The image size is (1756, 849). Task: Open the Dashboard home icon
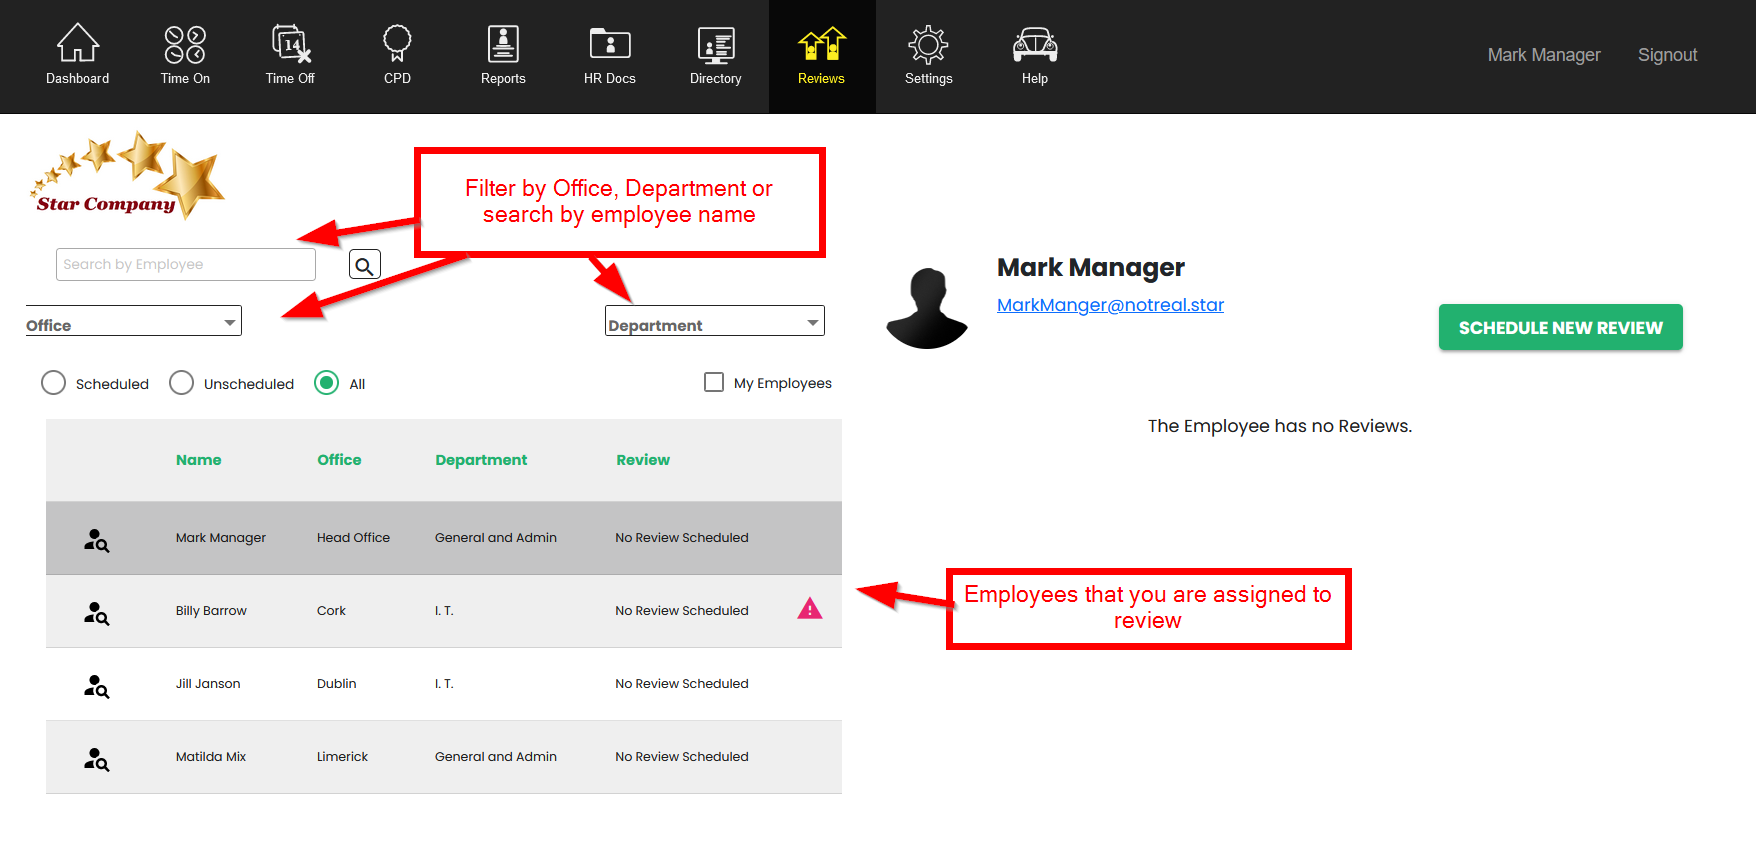(77, 45)
